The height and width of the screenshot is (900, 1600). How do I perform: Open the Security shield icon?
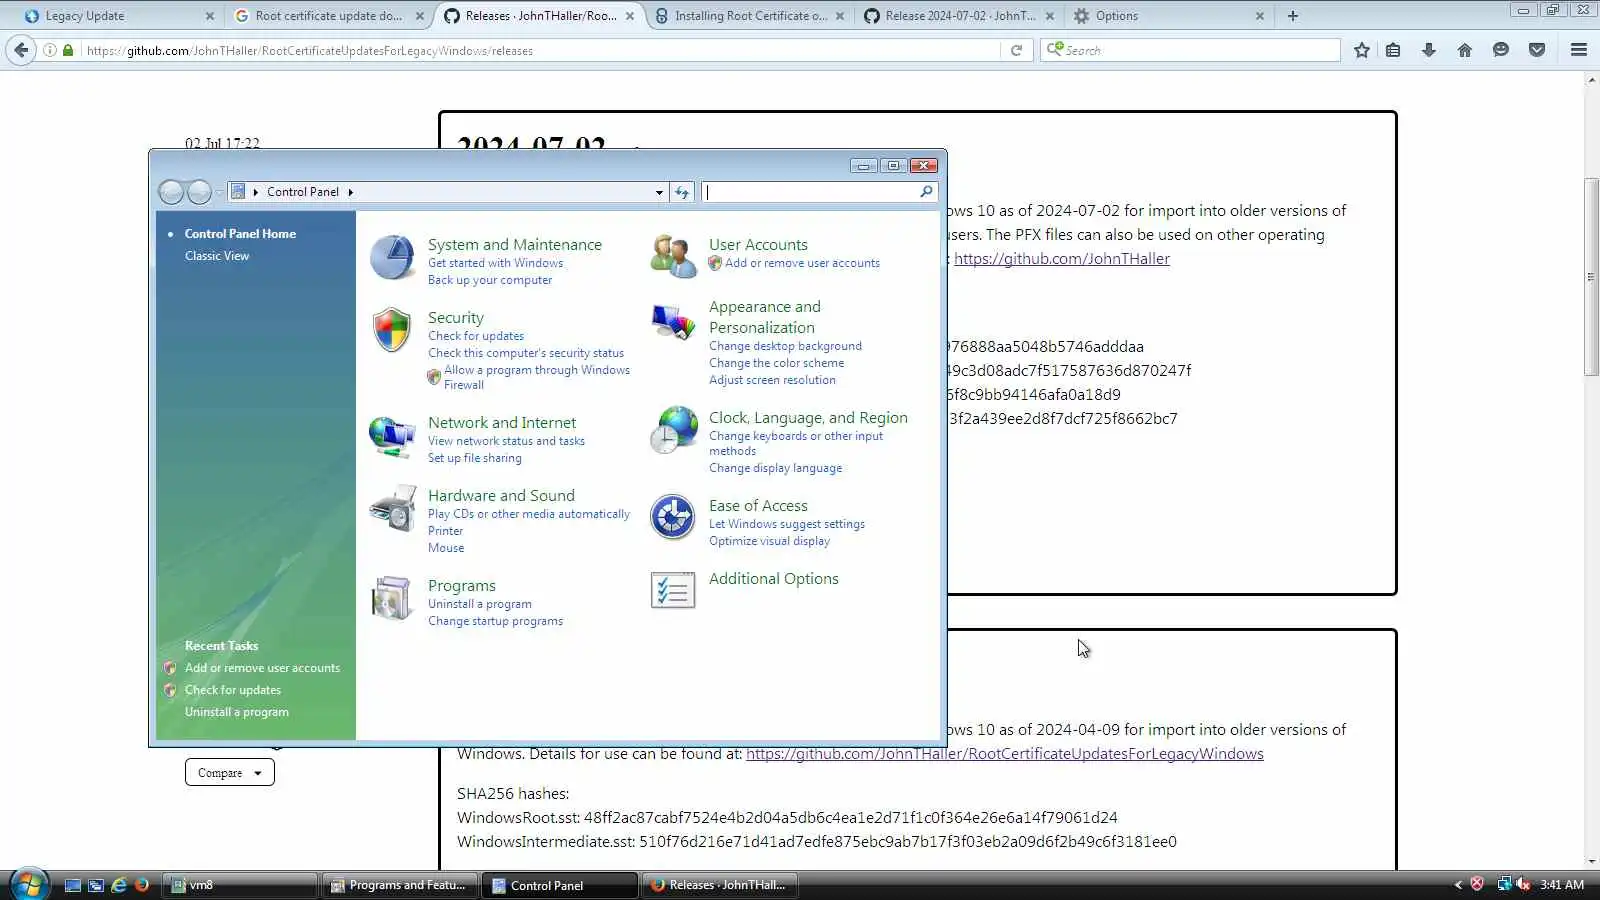coord(392,330)
